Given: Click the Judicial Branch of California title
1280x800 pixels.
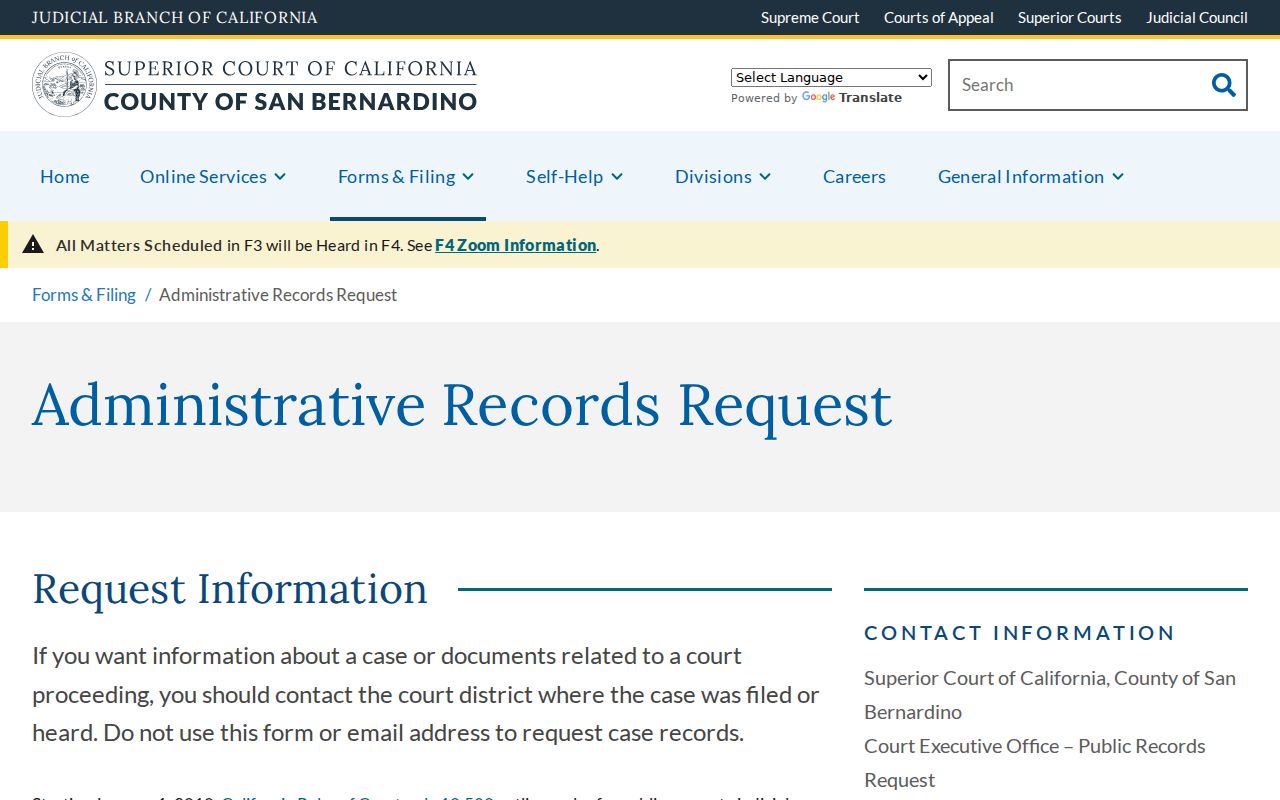Looking at the screenshot, I should point(175,18).
